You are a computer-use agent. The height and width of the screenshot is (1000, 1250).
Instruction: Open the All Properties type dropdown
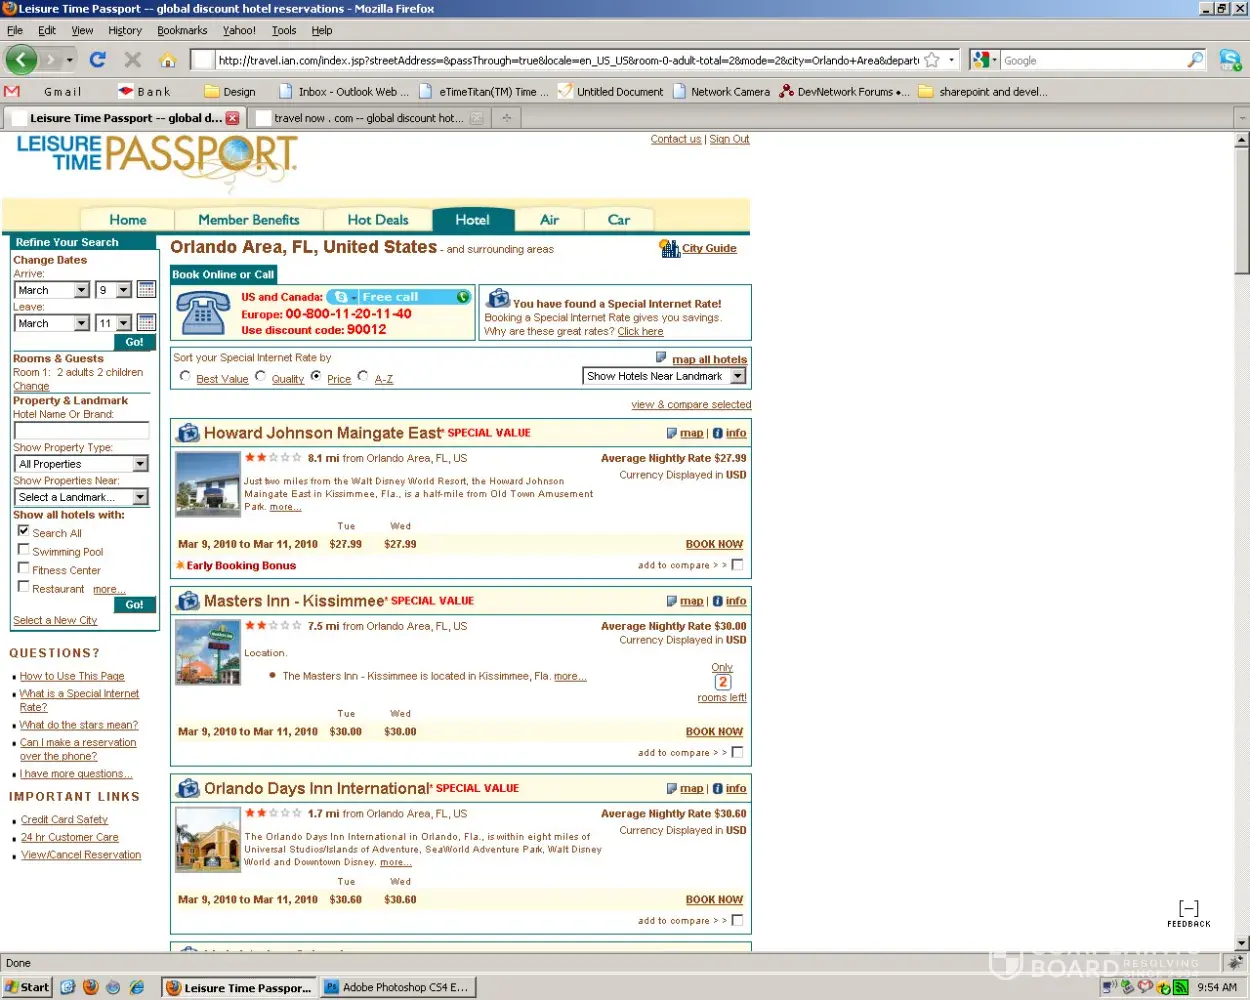pyautogui.click(x=140, y=464)
